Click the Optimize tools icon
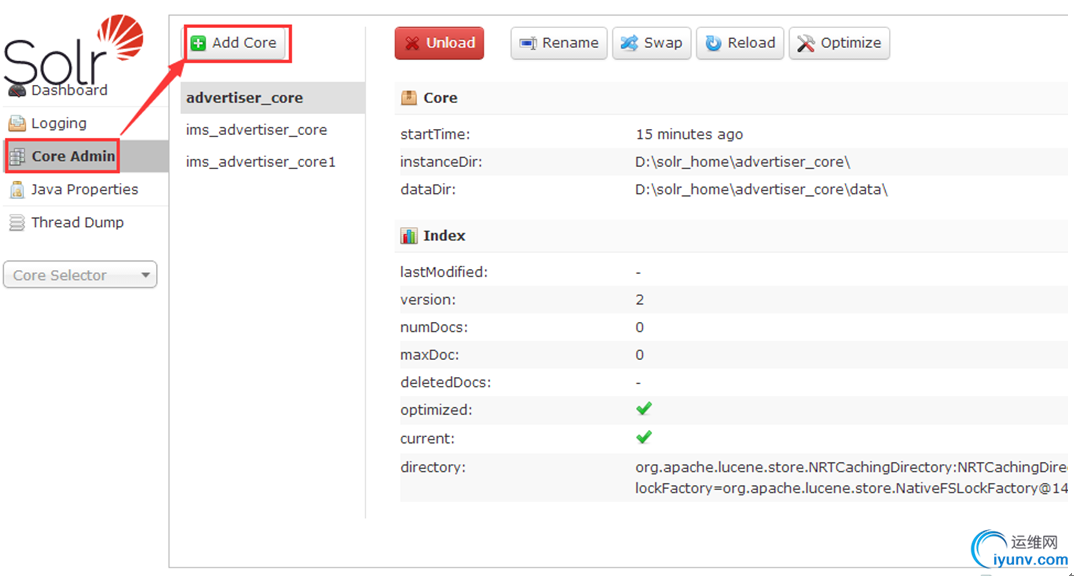This screenshot has width=1074, height=576. coord(806,43)
